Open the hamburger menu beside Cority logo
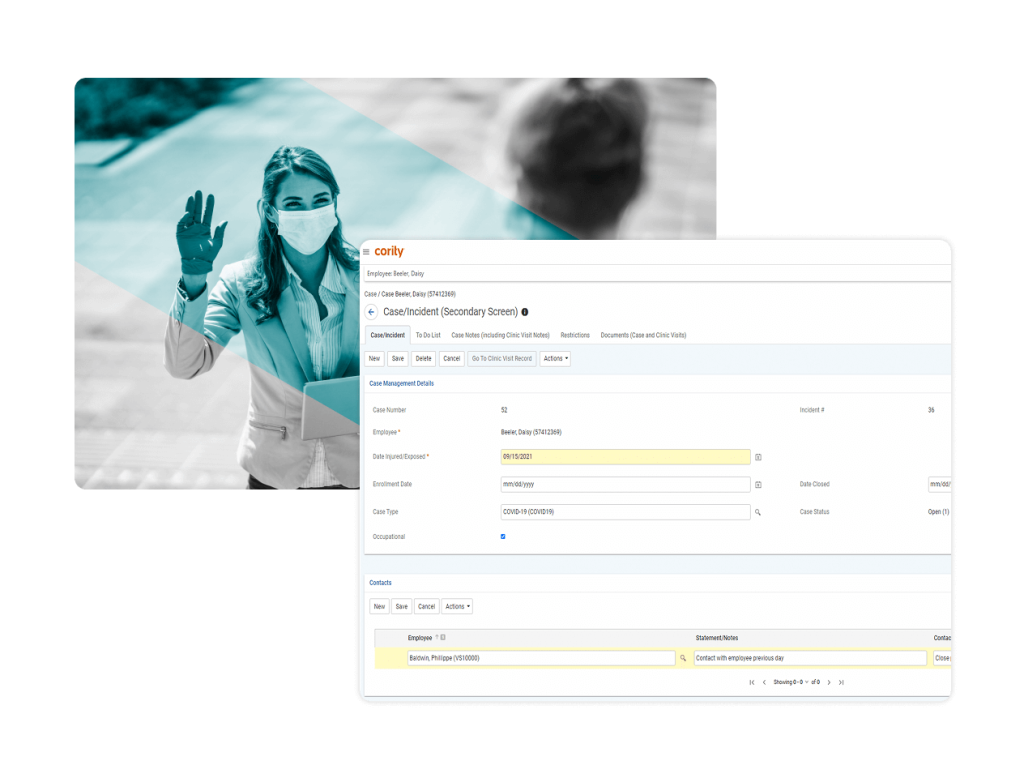1024x778 pixels. [367, 252]
